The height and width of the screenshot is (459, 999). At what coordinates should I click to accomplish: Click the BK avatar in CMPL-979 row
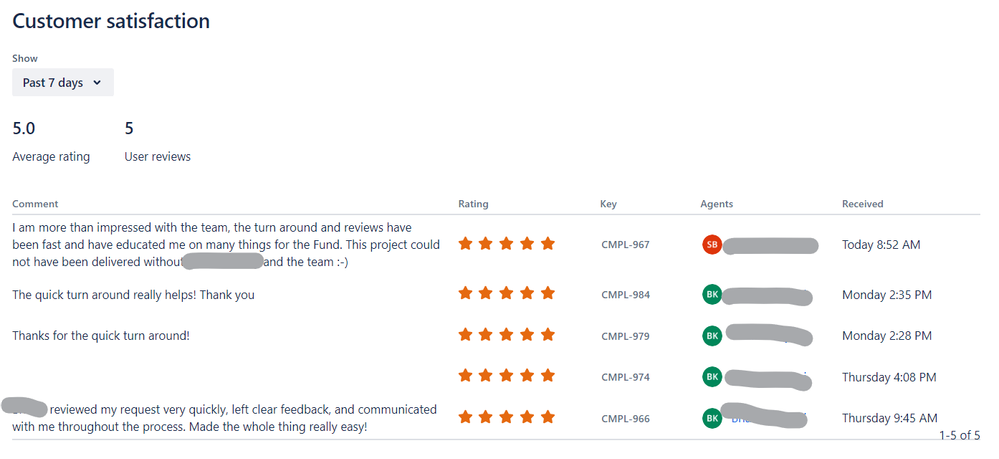712,335
